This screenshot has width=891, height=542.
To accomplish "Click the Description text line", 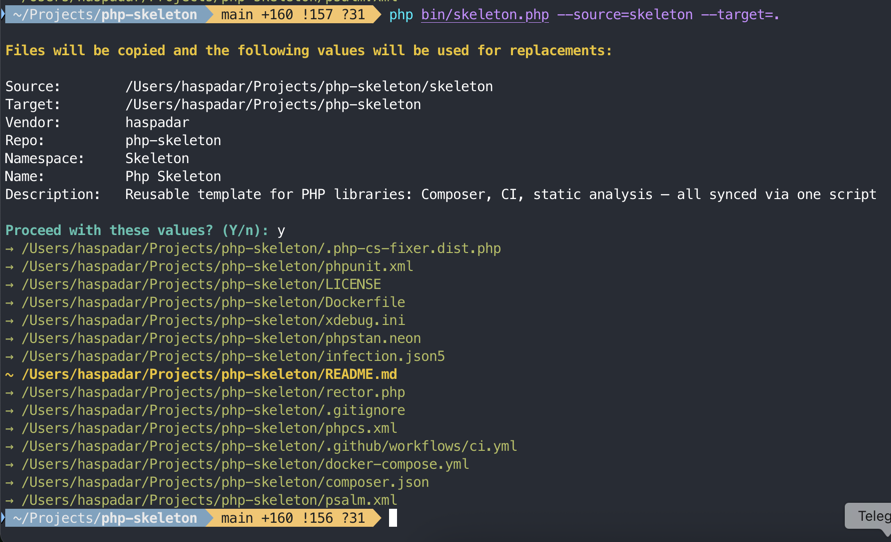I will (x=500, y=195).
